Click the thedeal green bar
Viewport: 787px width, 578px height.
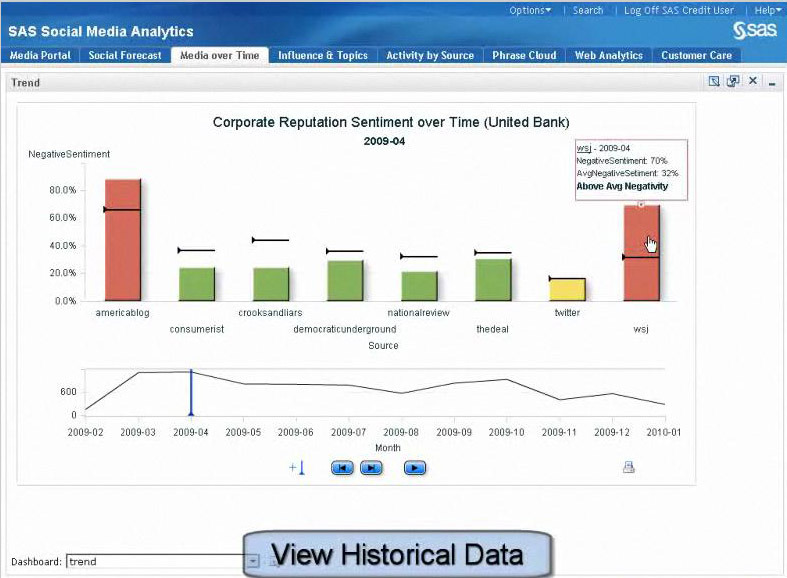pyautogui.click(x=493, y=280)
